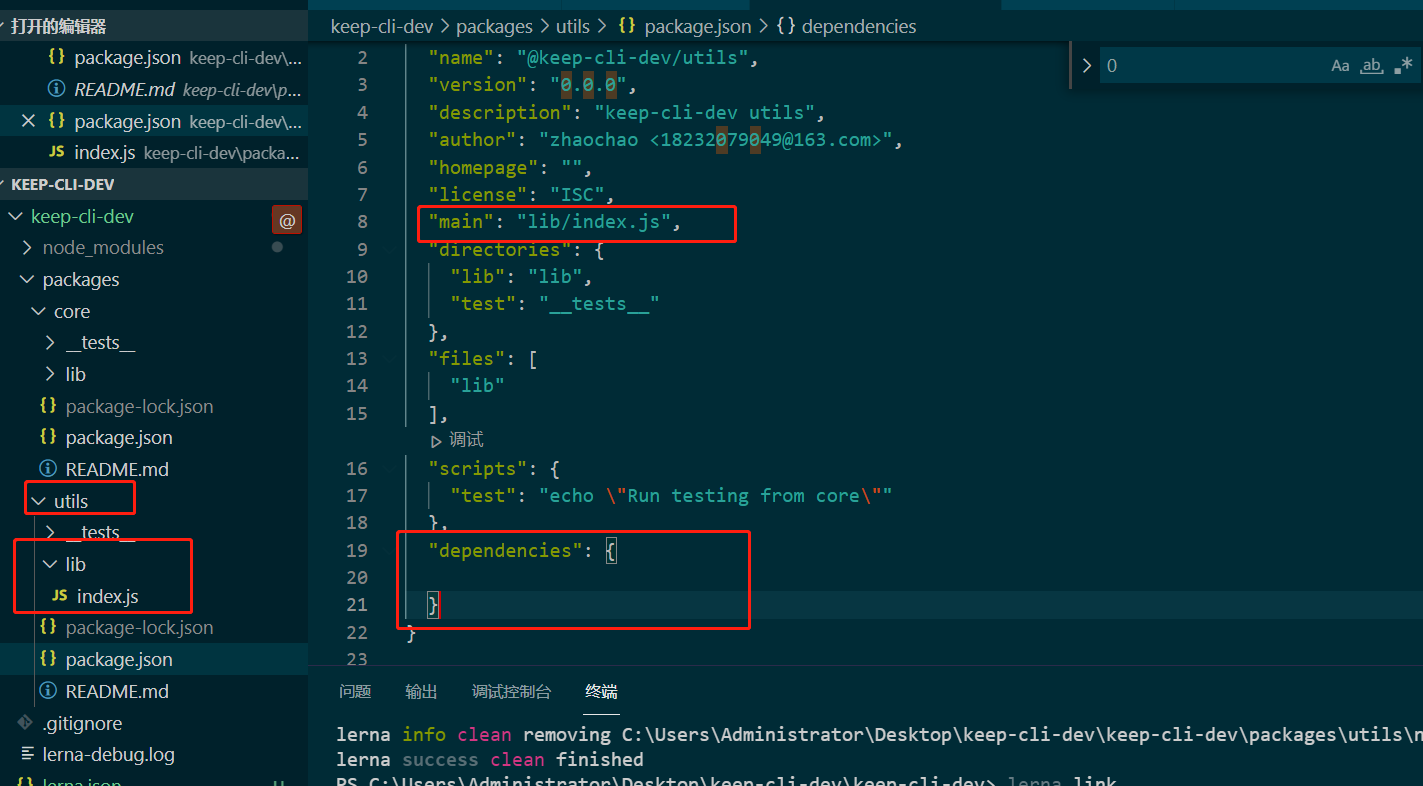1423x786 pixels.
Task: Click the "license": "ISC" line
Action: coord(521,194)
